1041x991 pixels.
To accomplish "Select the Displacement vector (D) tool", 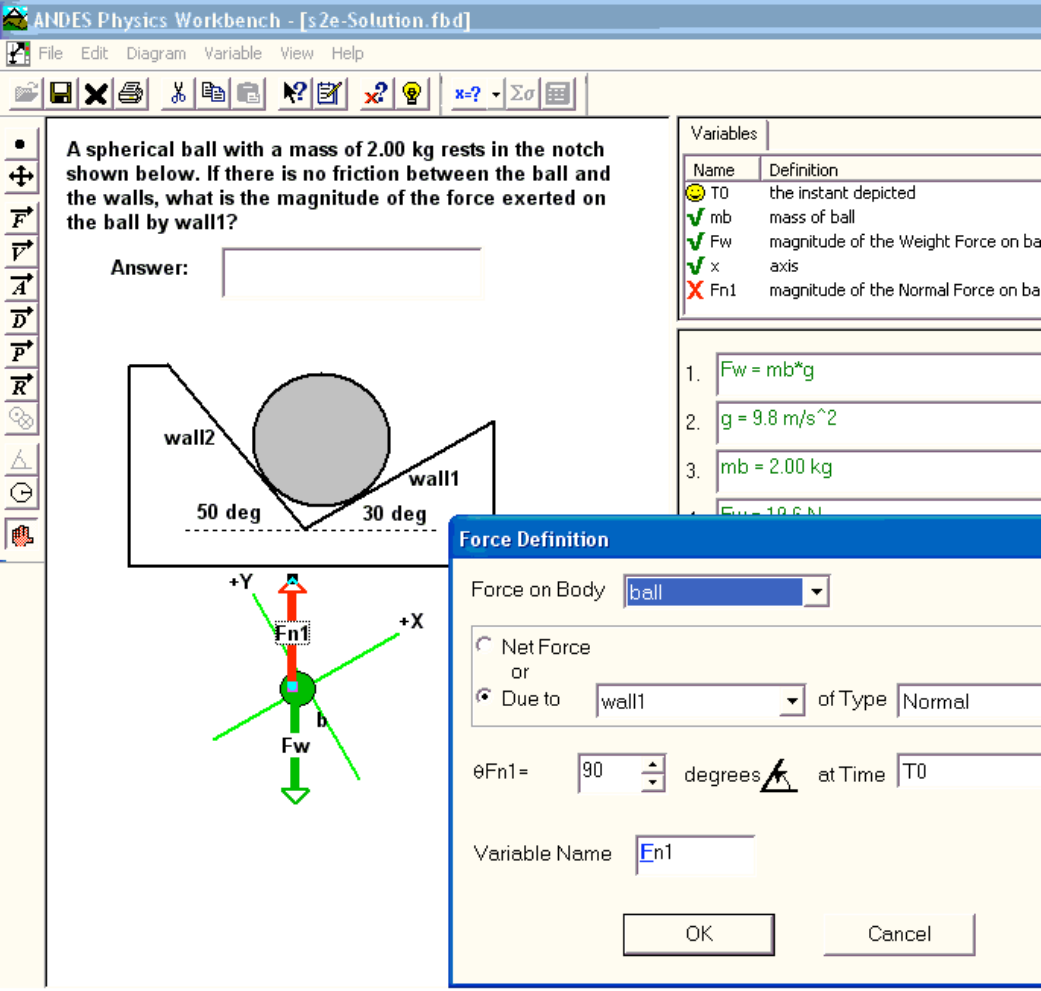I will pyautogui.click(x=21, y=319).
